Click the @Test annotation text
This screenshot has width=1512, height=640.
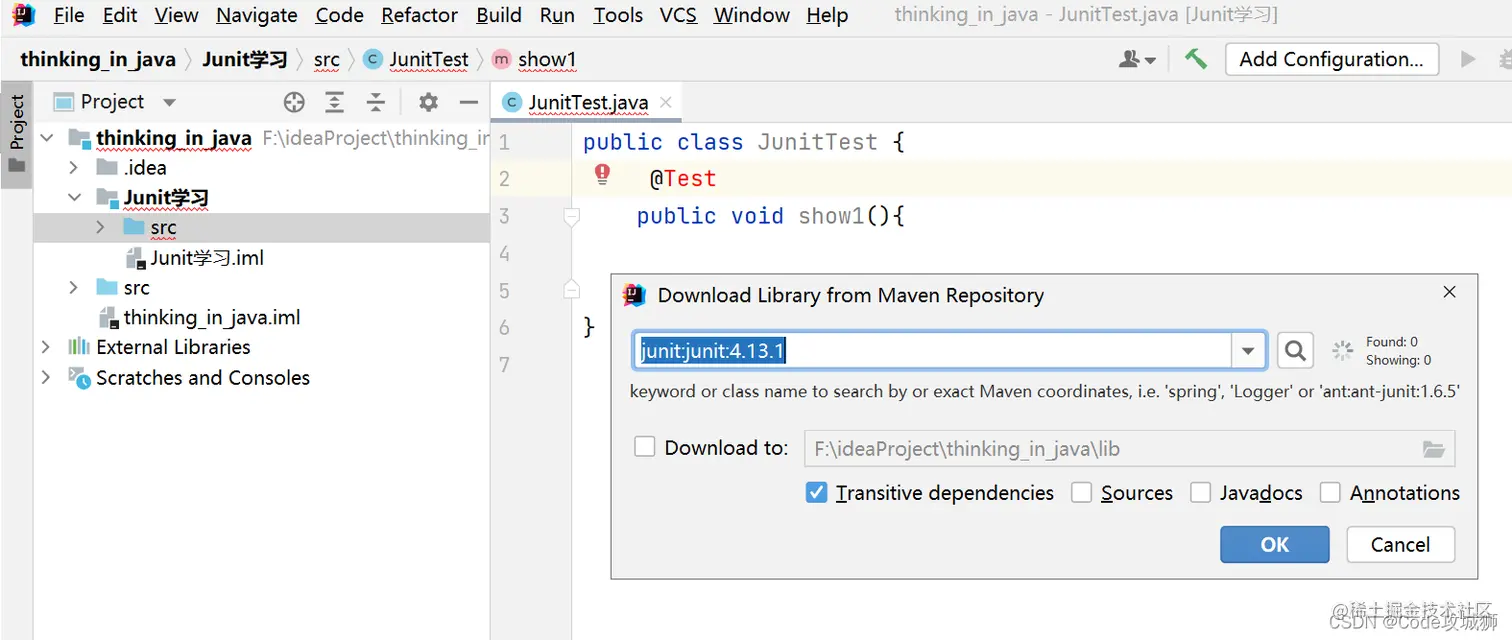pyautogui.click(x=683, y=179)
